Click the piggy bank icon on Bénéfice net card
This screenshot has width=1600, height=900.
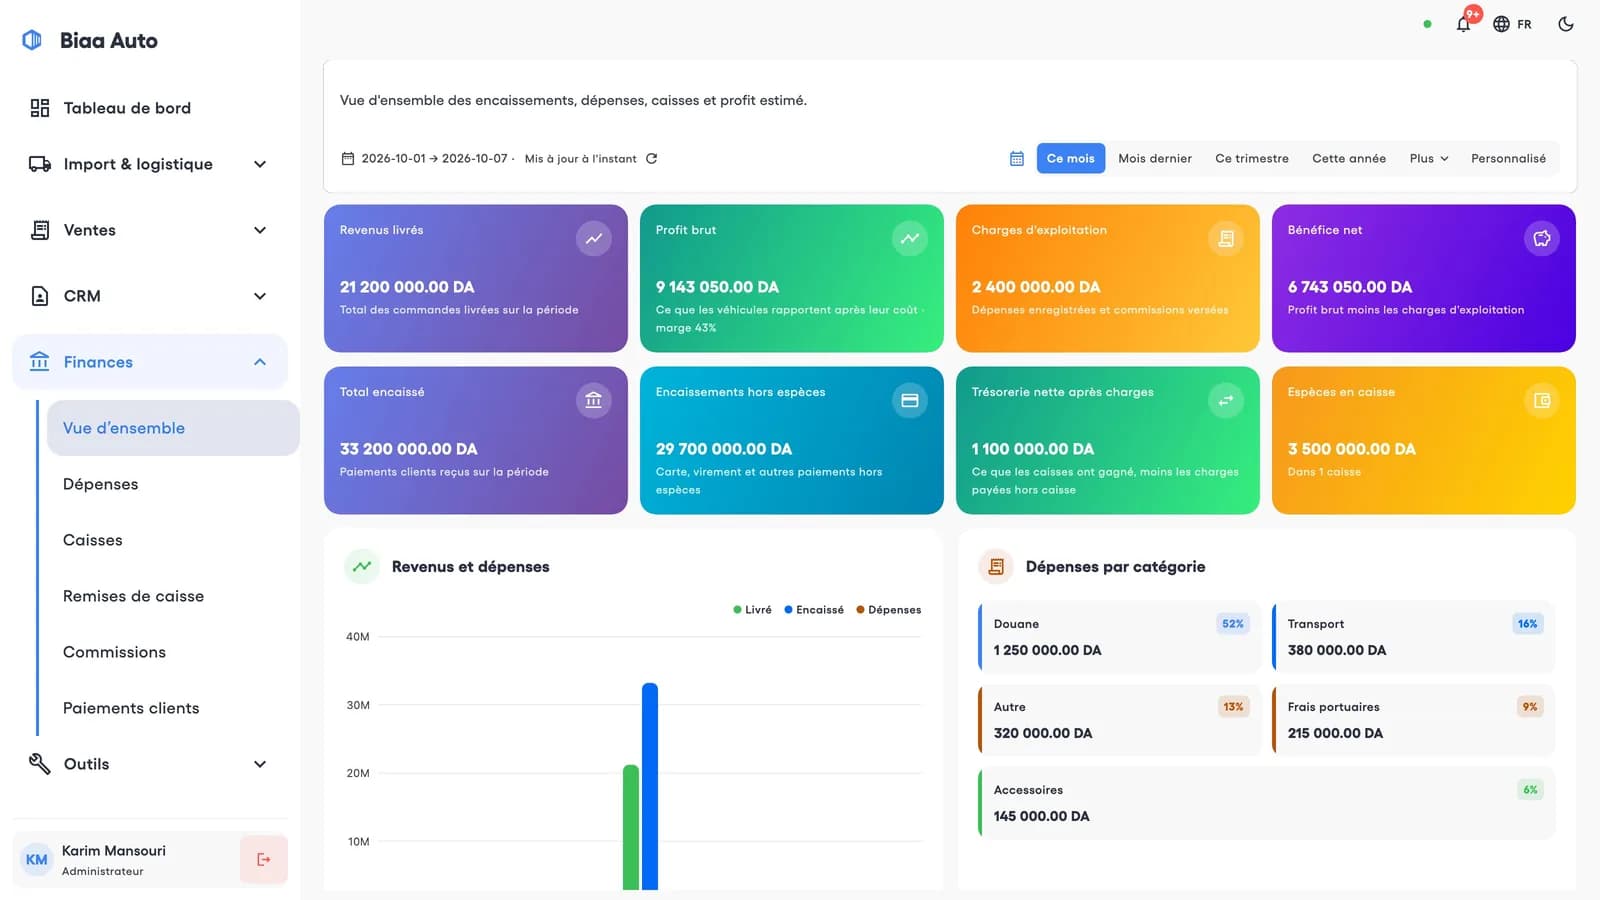[x=1542, y=239]
